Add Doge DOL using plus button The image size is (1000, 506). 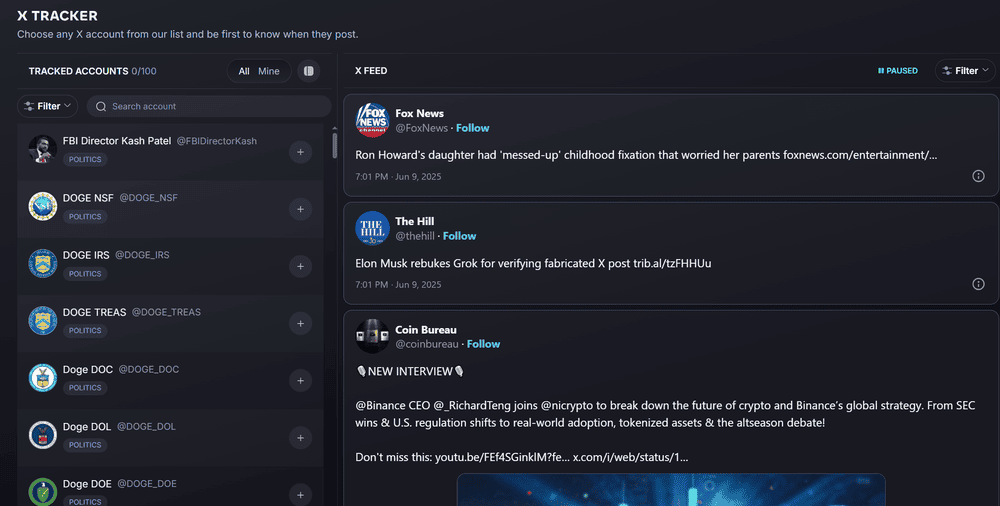click(x=300, y=438)
